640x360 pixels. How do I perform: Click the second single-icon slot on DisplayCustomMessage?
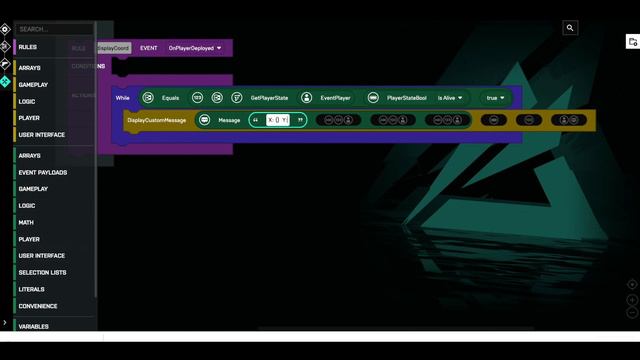click(529, 120)
